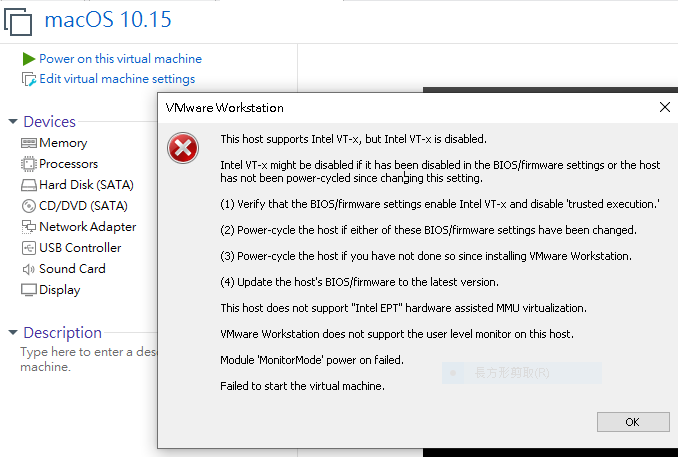Click the Hard Disk (SATA) drive icon
The image size is (678, 457).
[29, 185]
